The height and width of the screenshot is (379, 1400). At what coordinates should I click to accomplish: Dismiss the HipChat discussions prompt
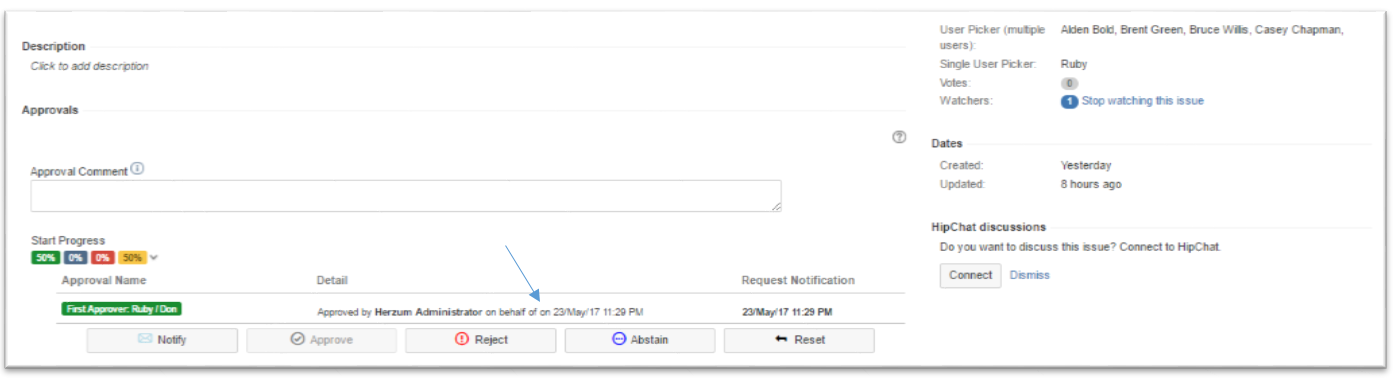click(x=1030, y=275)
